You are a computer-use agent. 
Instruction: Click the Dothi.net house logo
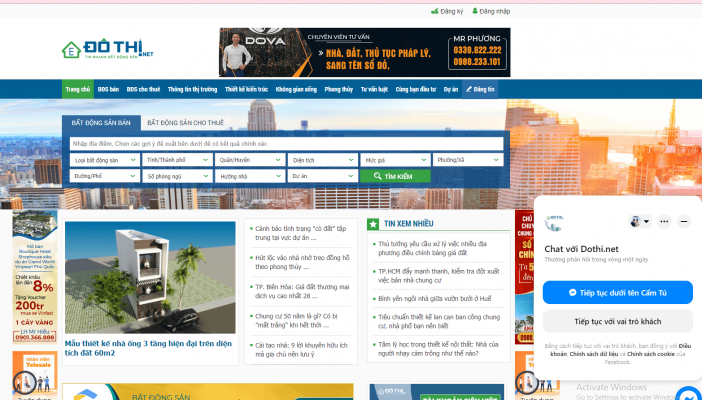tap(71, 50)
